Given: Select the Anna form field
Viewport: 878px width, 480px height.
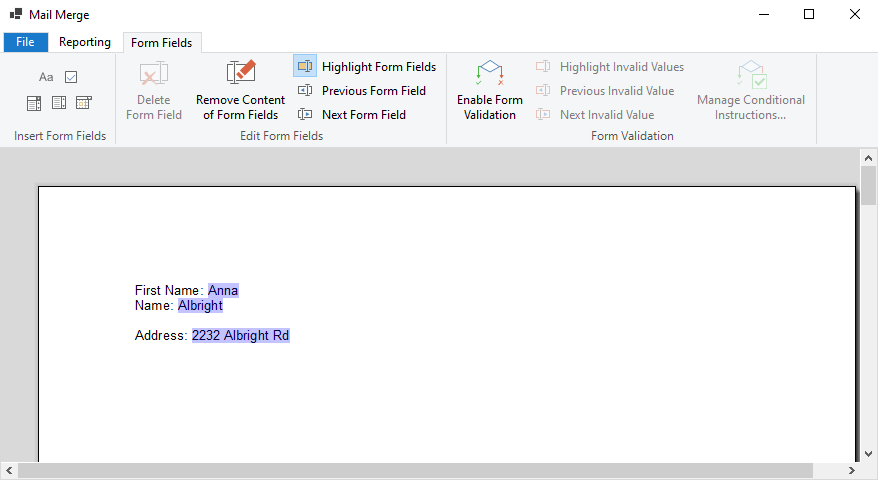Looking at the screenshot, I should pyautogui.click(x=223, y=290).
